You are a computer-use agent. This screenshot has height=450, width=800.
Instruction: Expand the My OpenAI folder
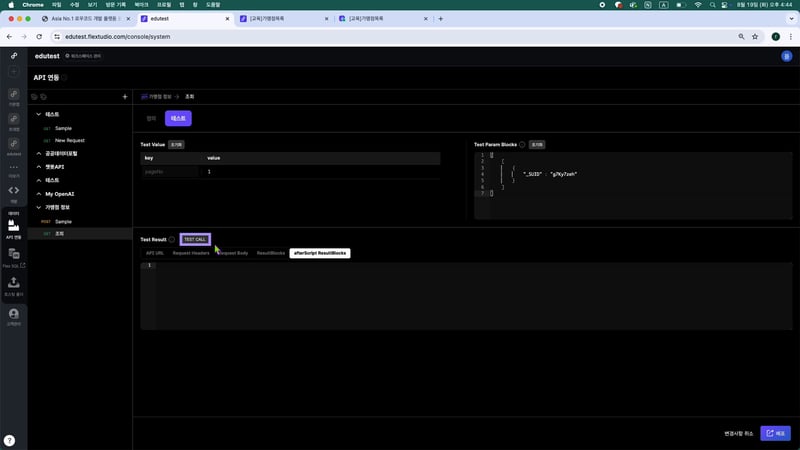(x=38, y=193)
